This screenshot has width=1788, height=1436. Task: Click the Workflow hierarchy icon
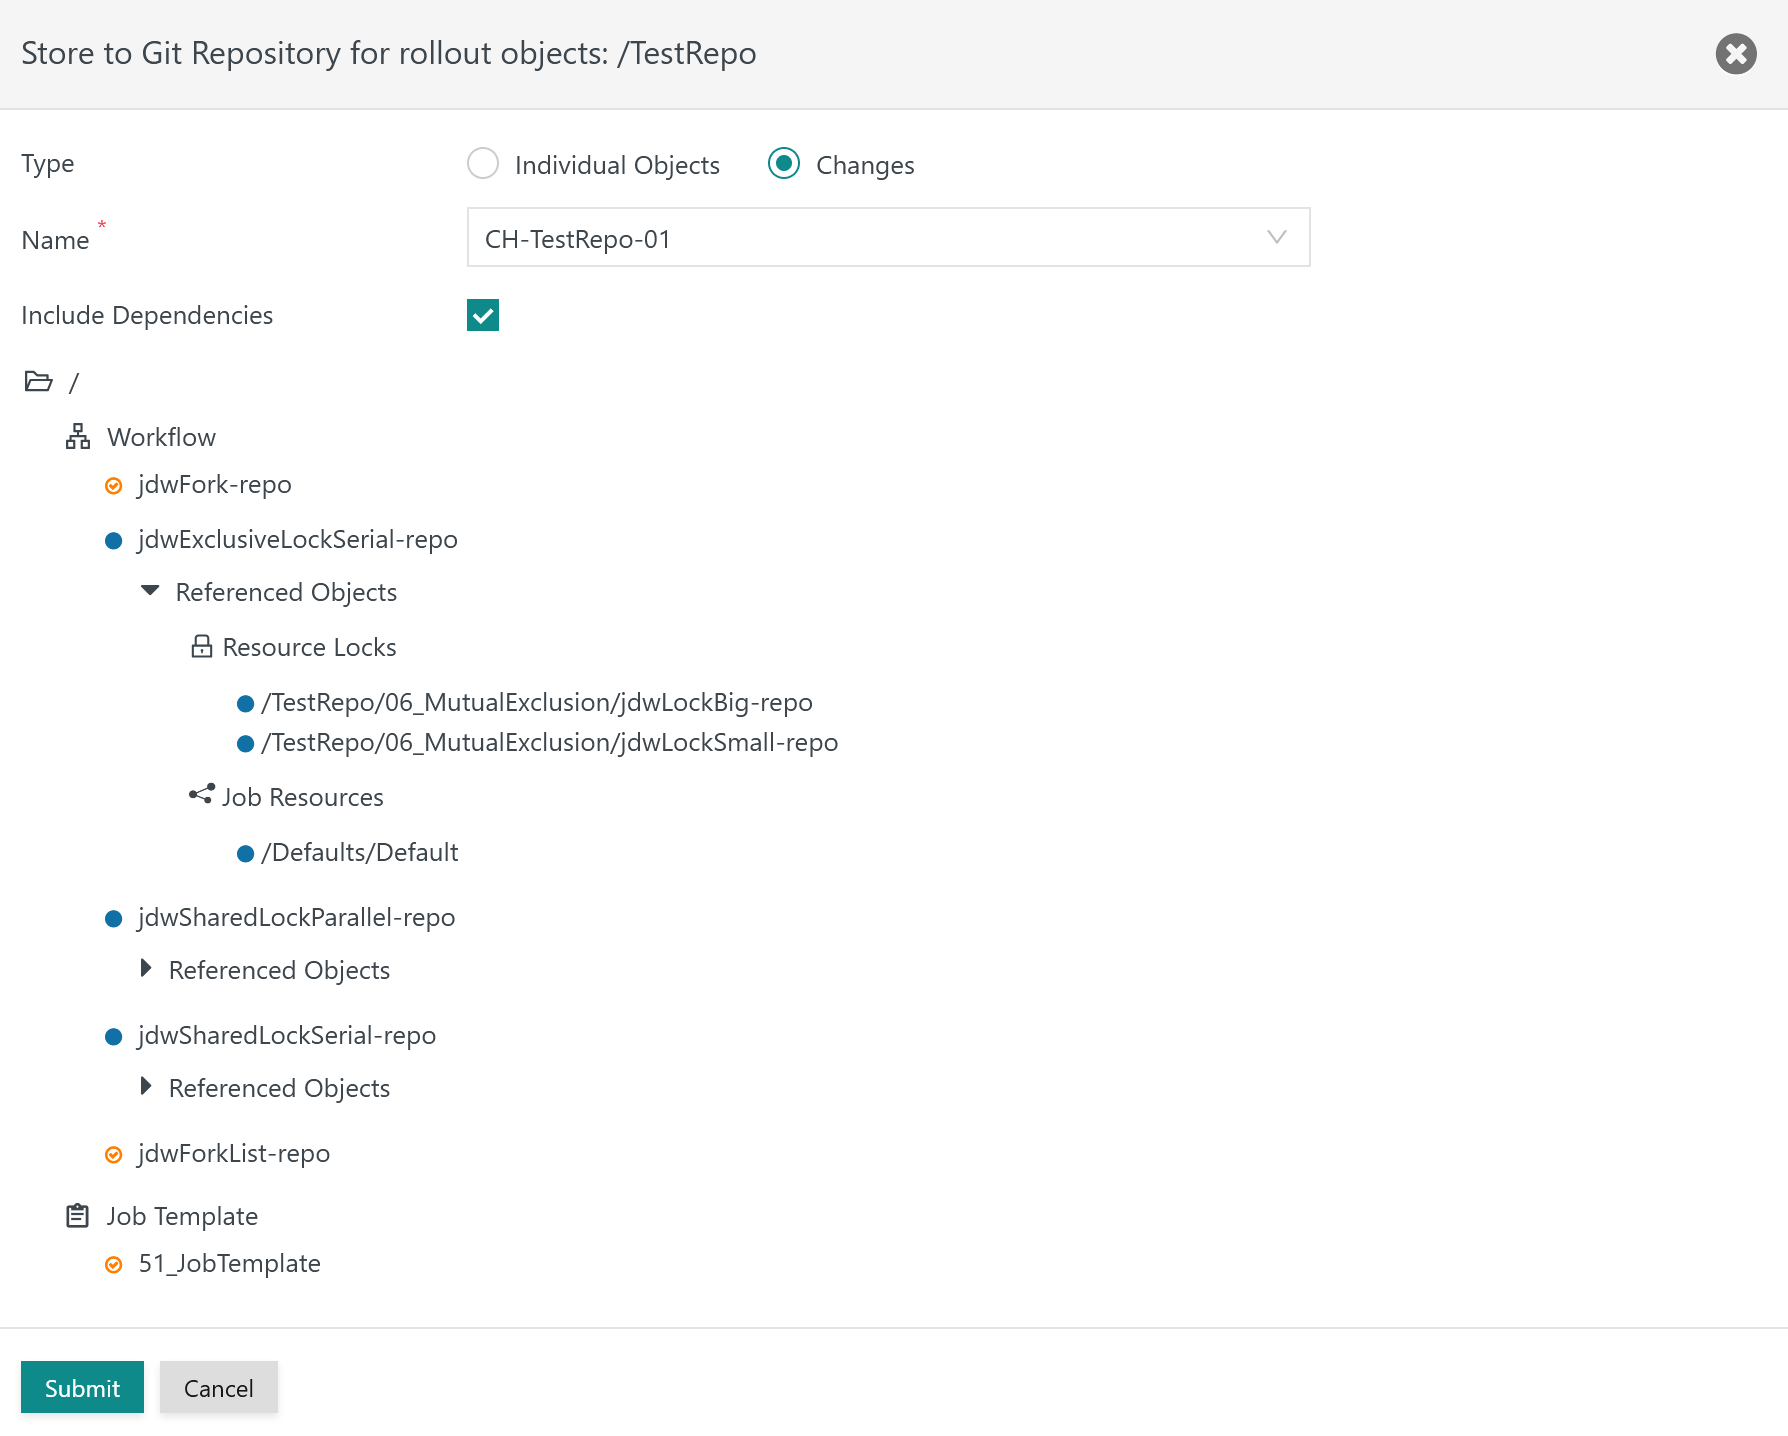click(78, 437)
